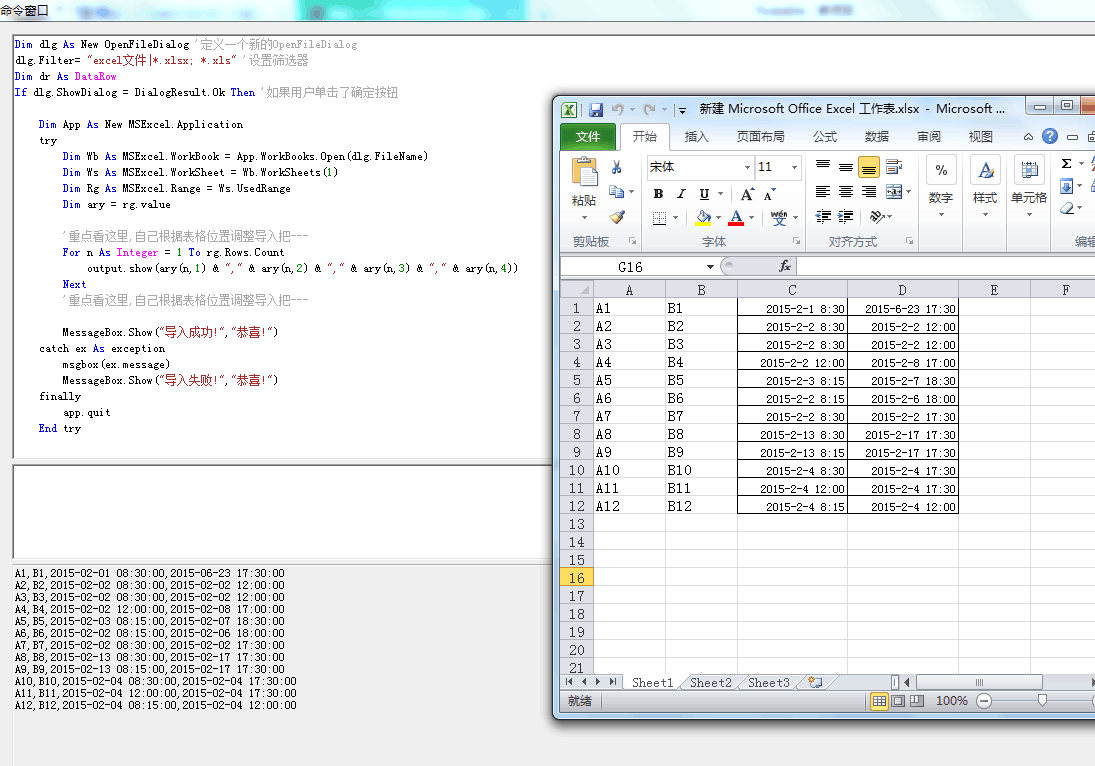Click the Redo arrow in Excel quick access toolbar
Image resolution: width=1095 pixels, height=766 pixels.
[x=649, y=110]
